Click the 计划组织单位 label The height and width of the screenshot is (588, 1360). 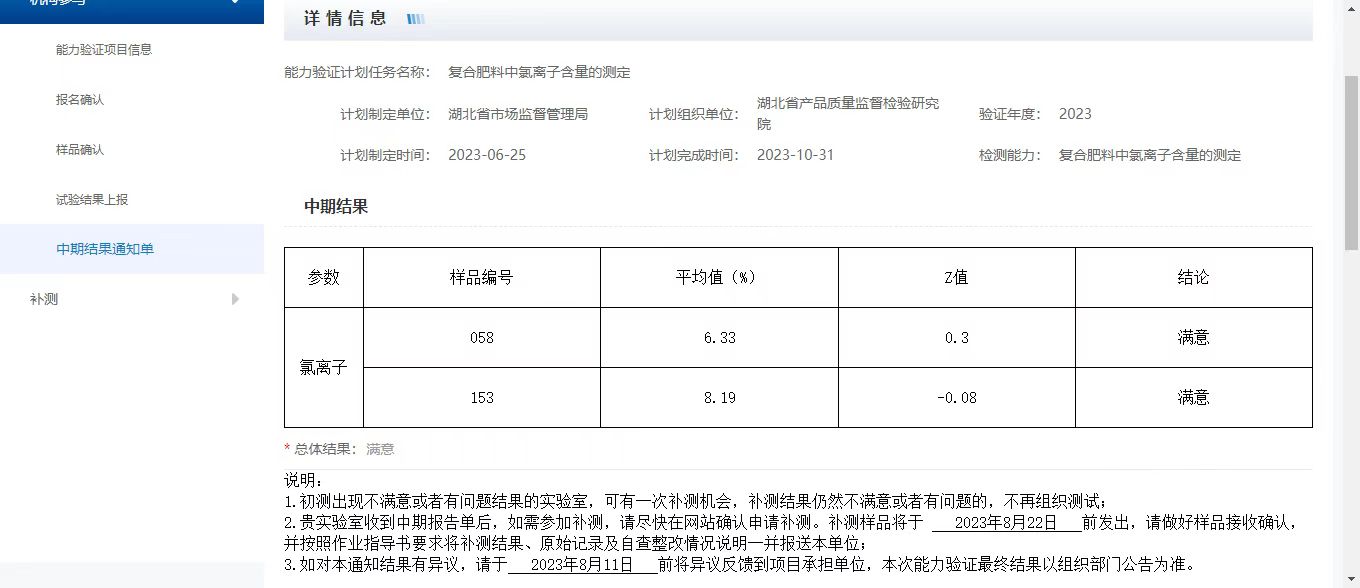[x=694, y=114]
